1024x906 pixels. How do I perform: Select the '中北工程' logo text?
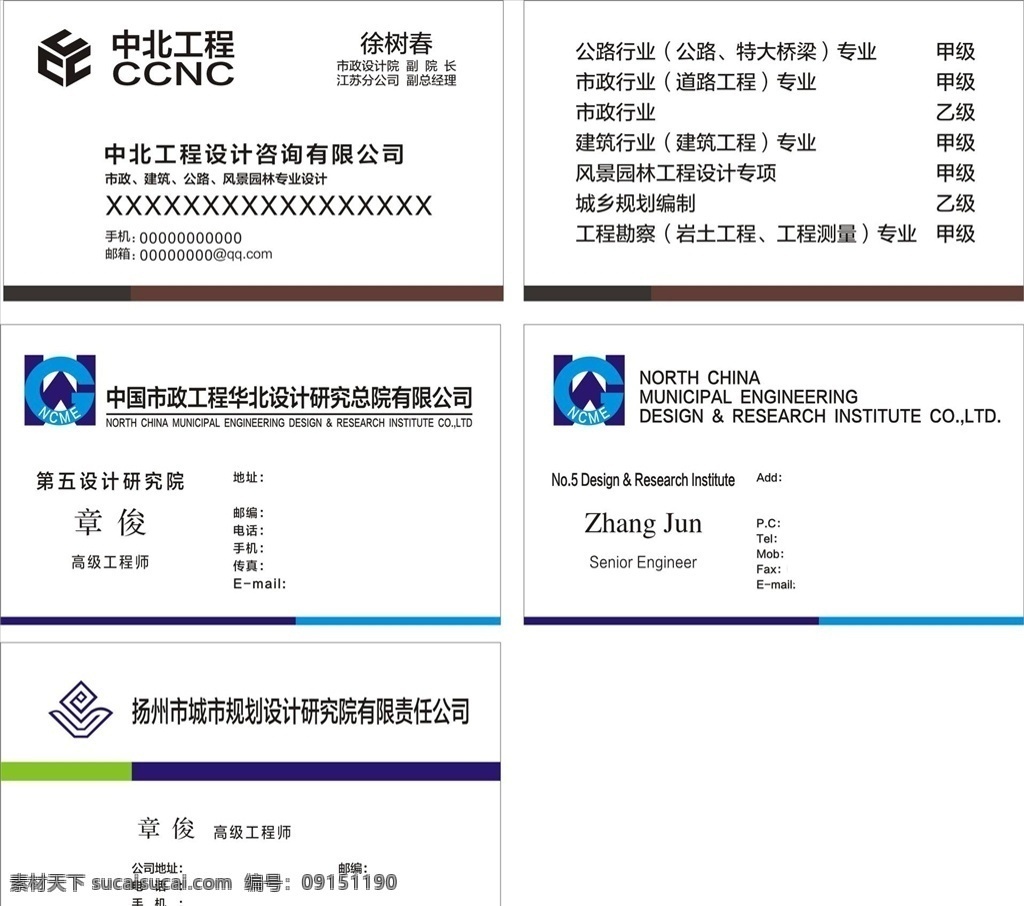point(173,44)
